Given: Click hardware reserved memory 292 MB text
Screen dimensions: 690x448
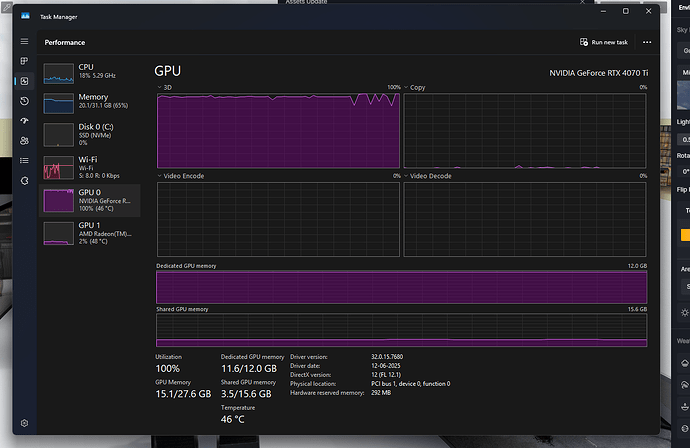Looking at the screenshot, I should [x=381, y=393].
